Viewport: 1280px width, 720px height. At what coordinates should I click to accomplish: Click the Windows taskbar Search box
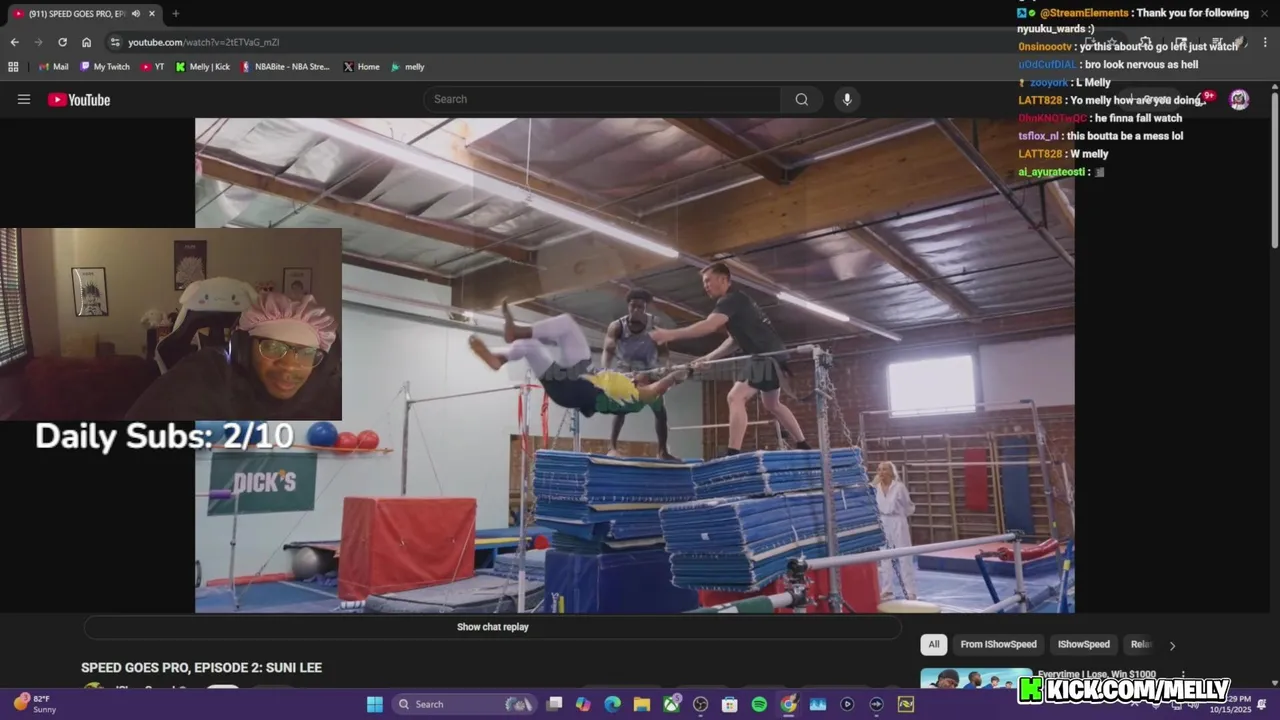click(x=465, y=704)
